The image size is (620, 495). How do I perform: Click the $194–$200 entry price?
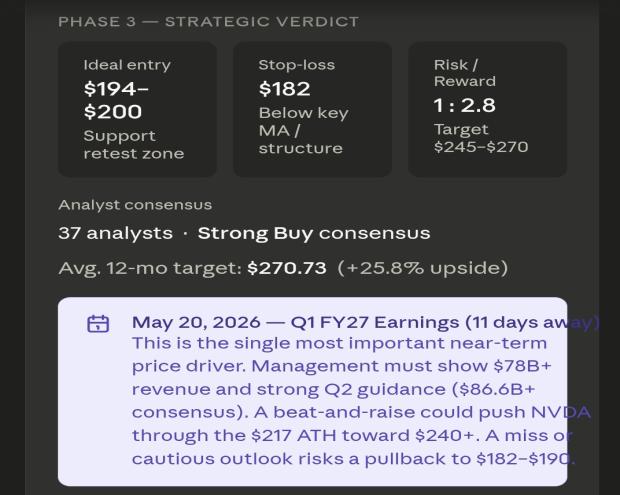point(116,100)
